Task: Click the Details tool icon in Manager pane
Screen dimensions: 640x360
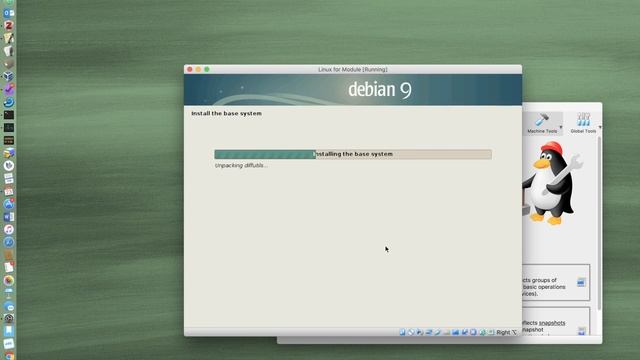Action: pyautogui.click(x=581, y=282)
